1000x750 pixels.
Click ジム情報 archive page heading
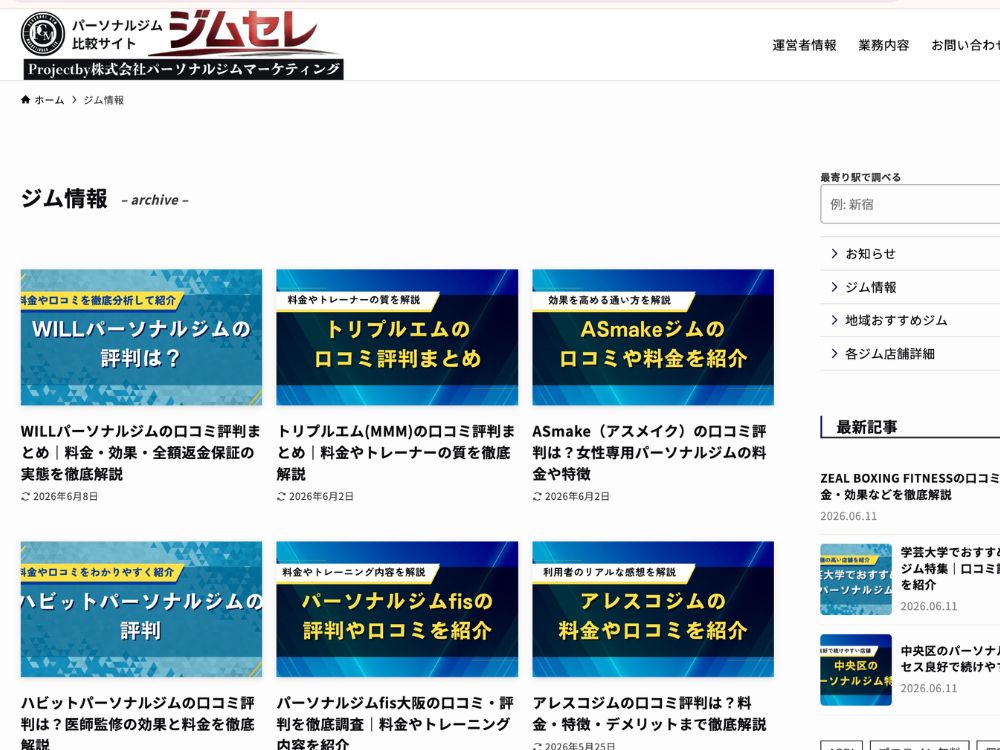click(x=64, y=198)
